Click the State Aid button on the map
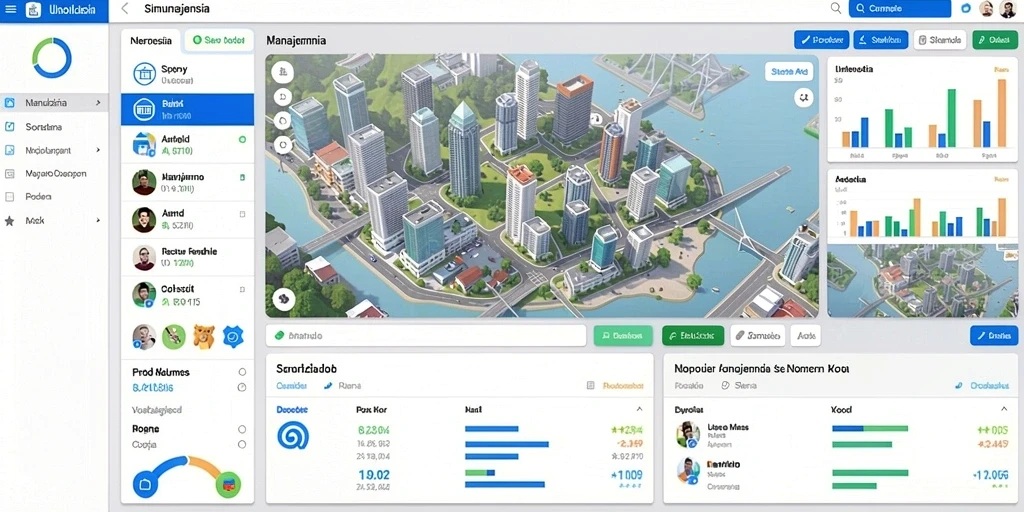This screenshot has width=1024, height=512. point(789,72)
